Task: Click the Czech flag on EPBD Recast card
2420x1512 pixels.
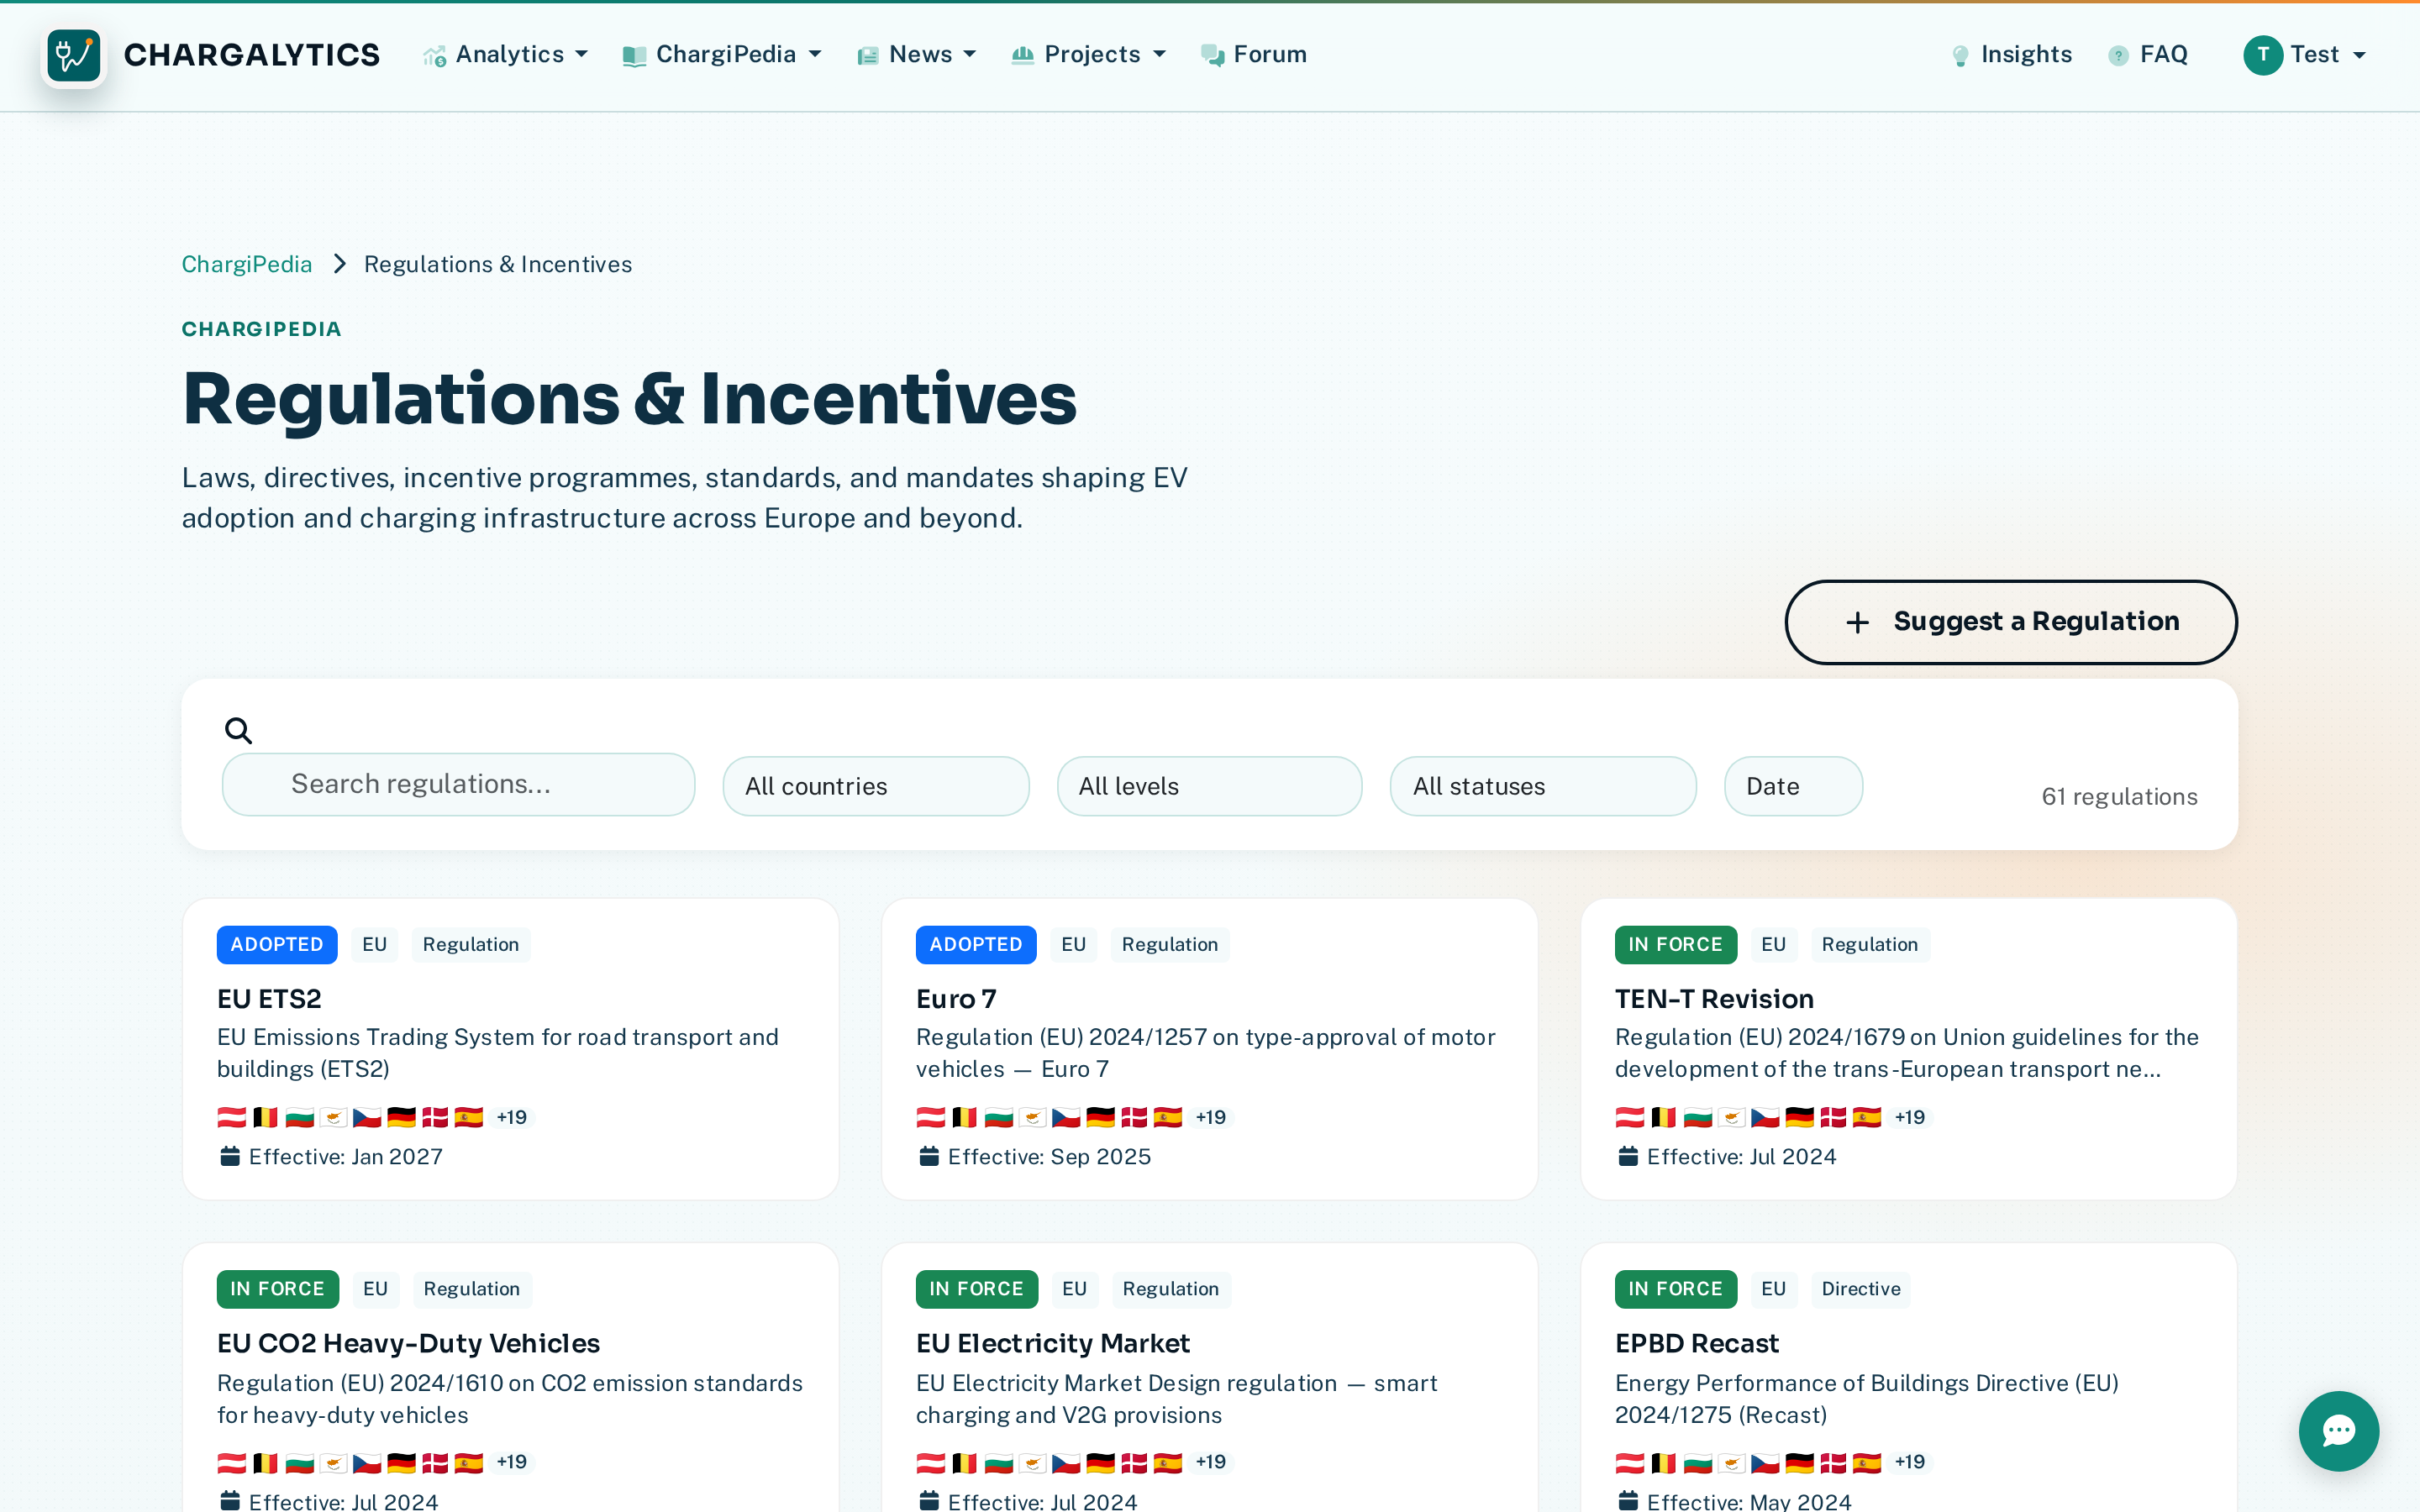Action: 1765,1462
